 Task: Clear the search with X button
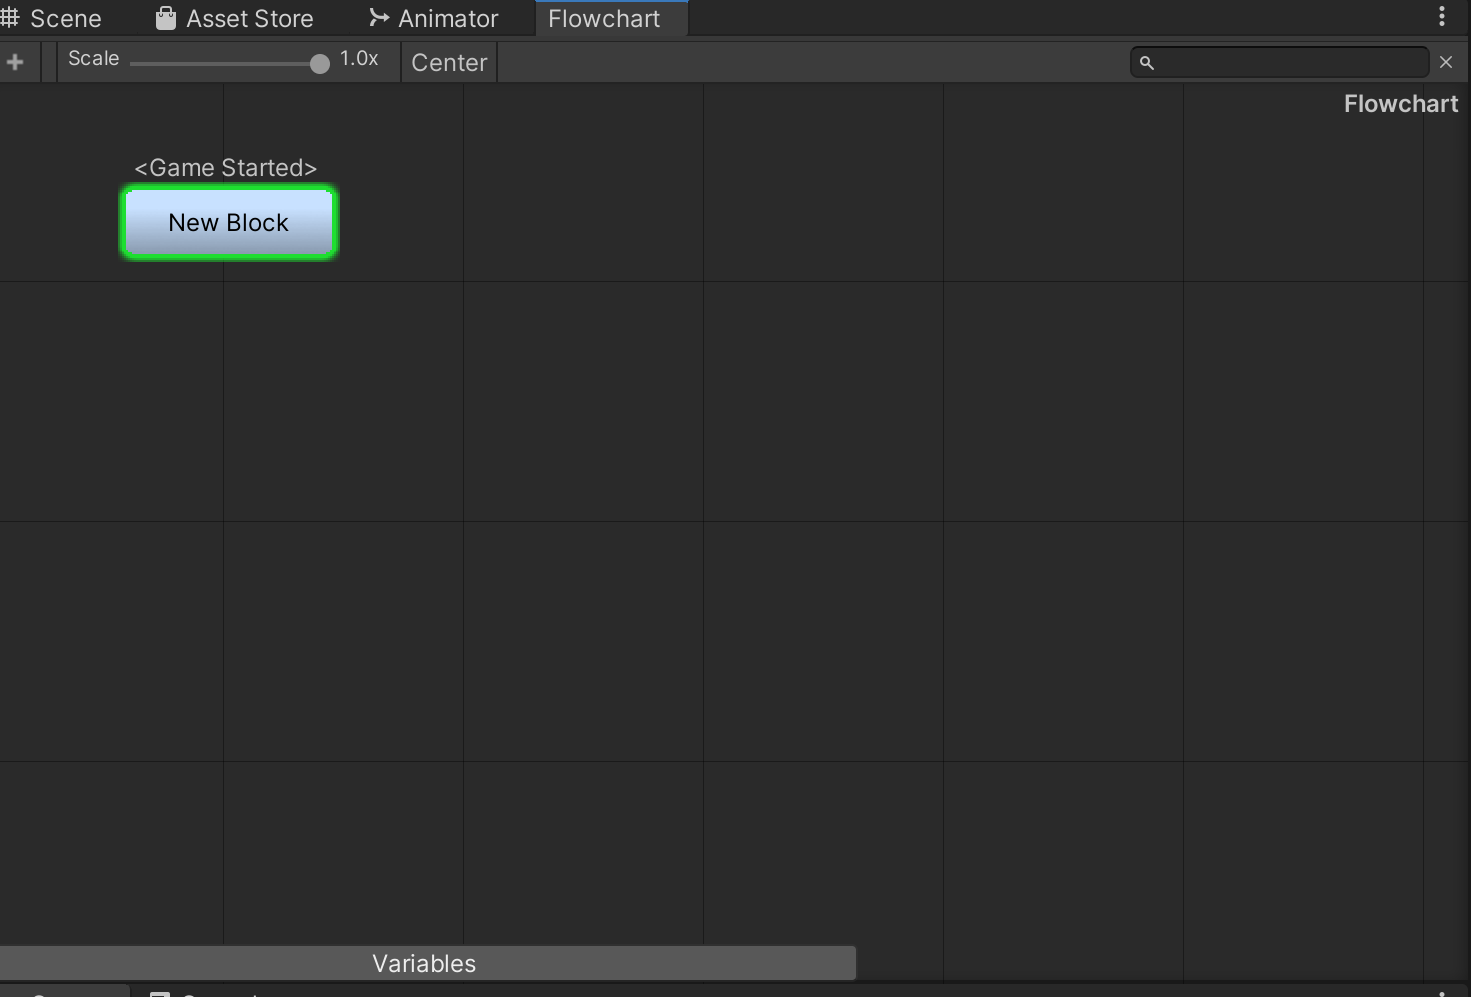pyautogui.click(x=1446, y=62)
